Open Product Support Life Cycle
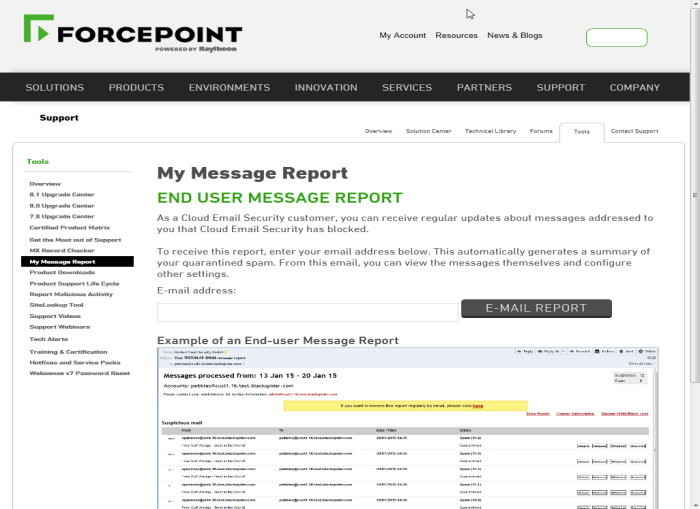Viewport: 700px width, 509px height. 74,284
